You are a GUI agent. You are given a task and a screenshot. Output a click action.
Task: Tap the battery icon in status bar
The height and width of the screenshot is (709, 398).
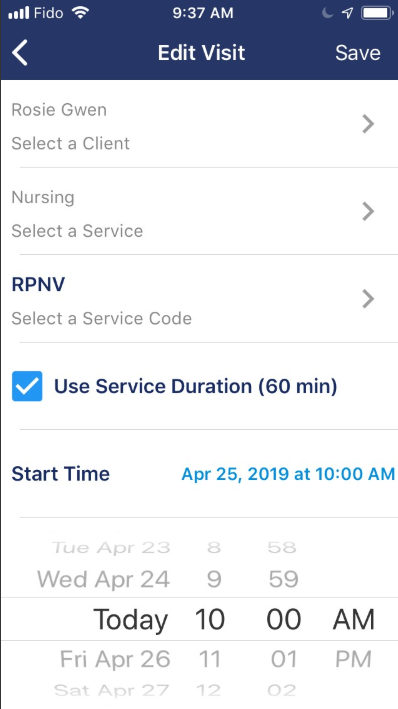tap(377, 13)
